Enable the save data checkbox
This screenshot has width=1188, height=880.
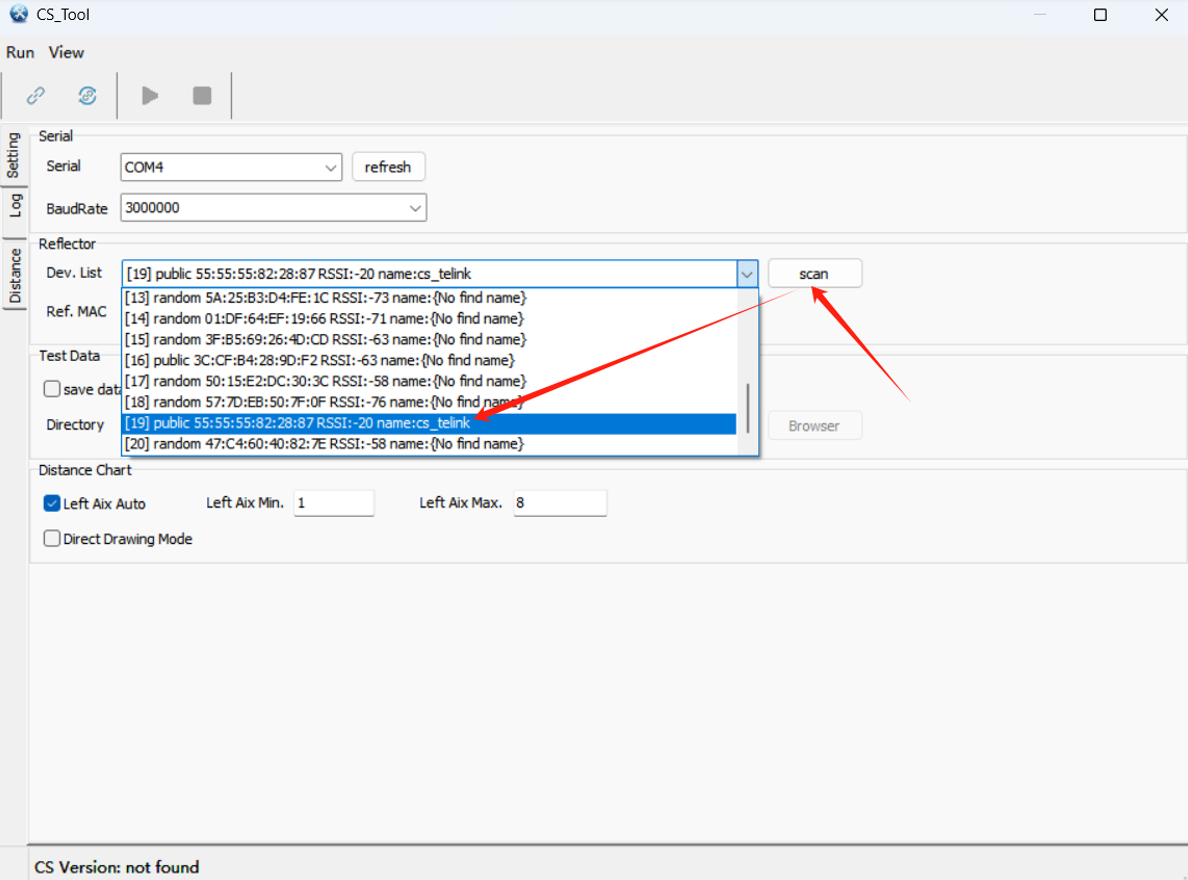coord(52,389)
